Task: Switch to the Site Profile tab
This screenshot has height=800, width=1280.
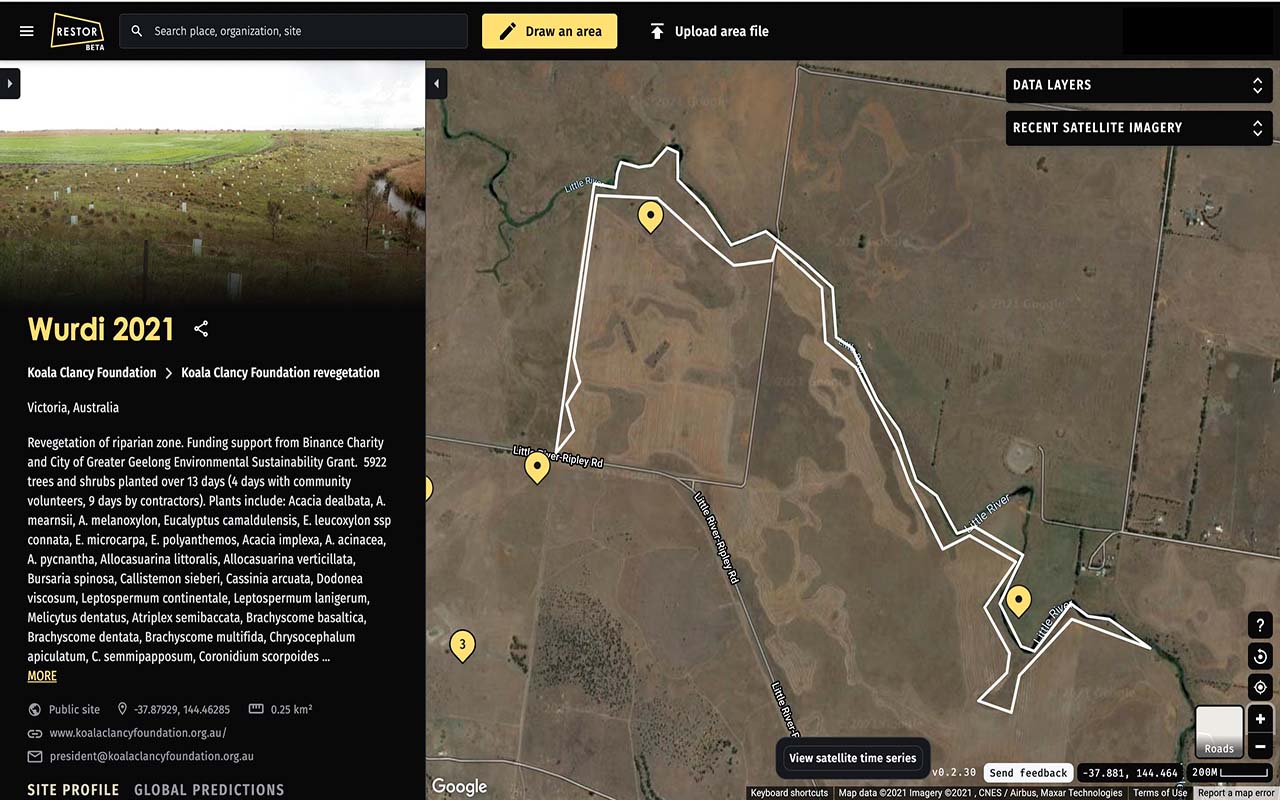Action: coord(73,790)
